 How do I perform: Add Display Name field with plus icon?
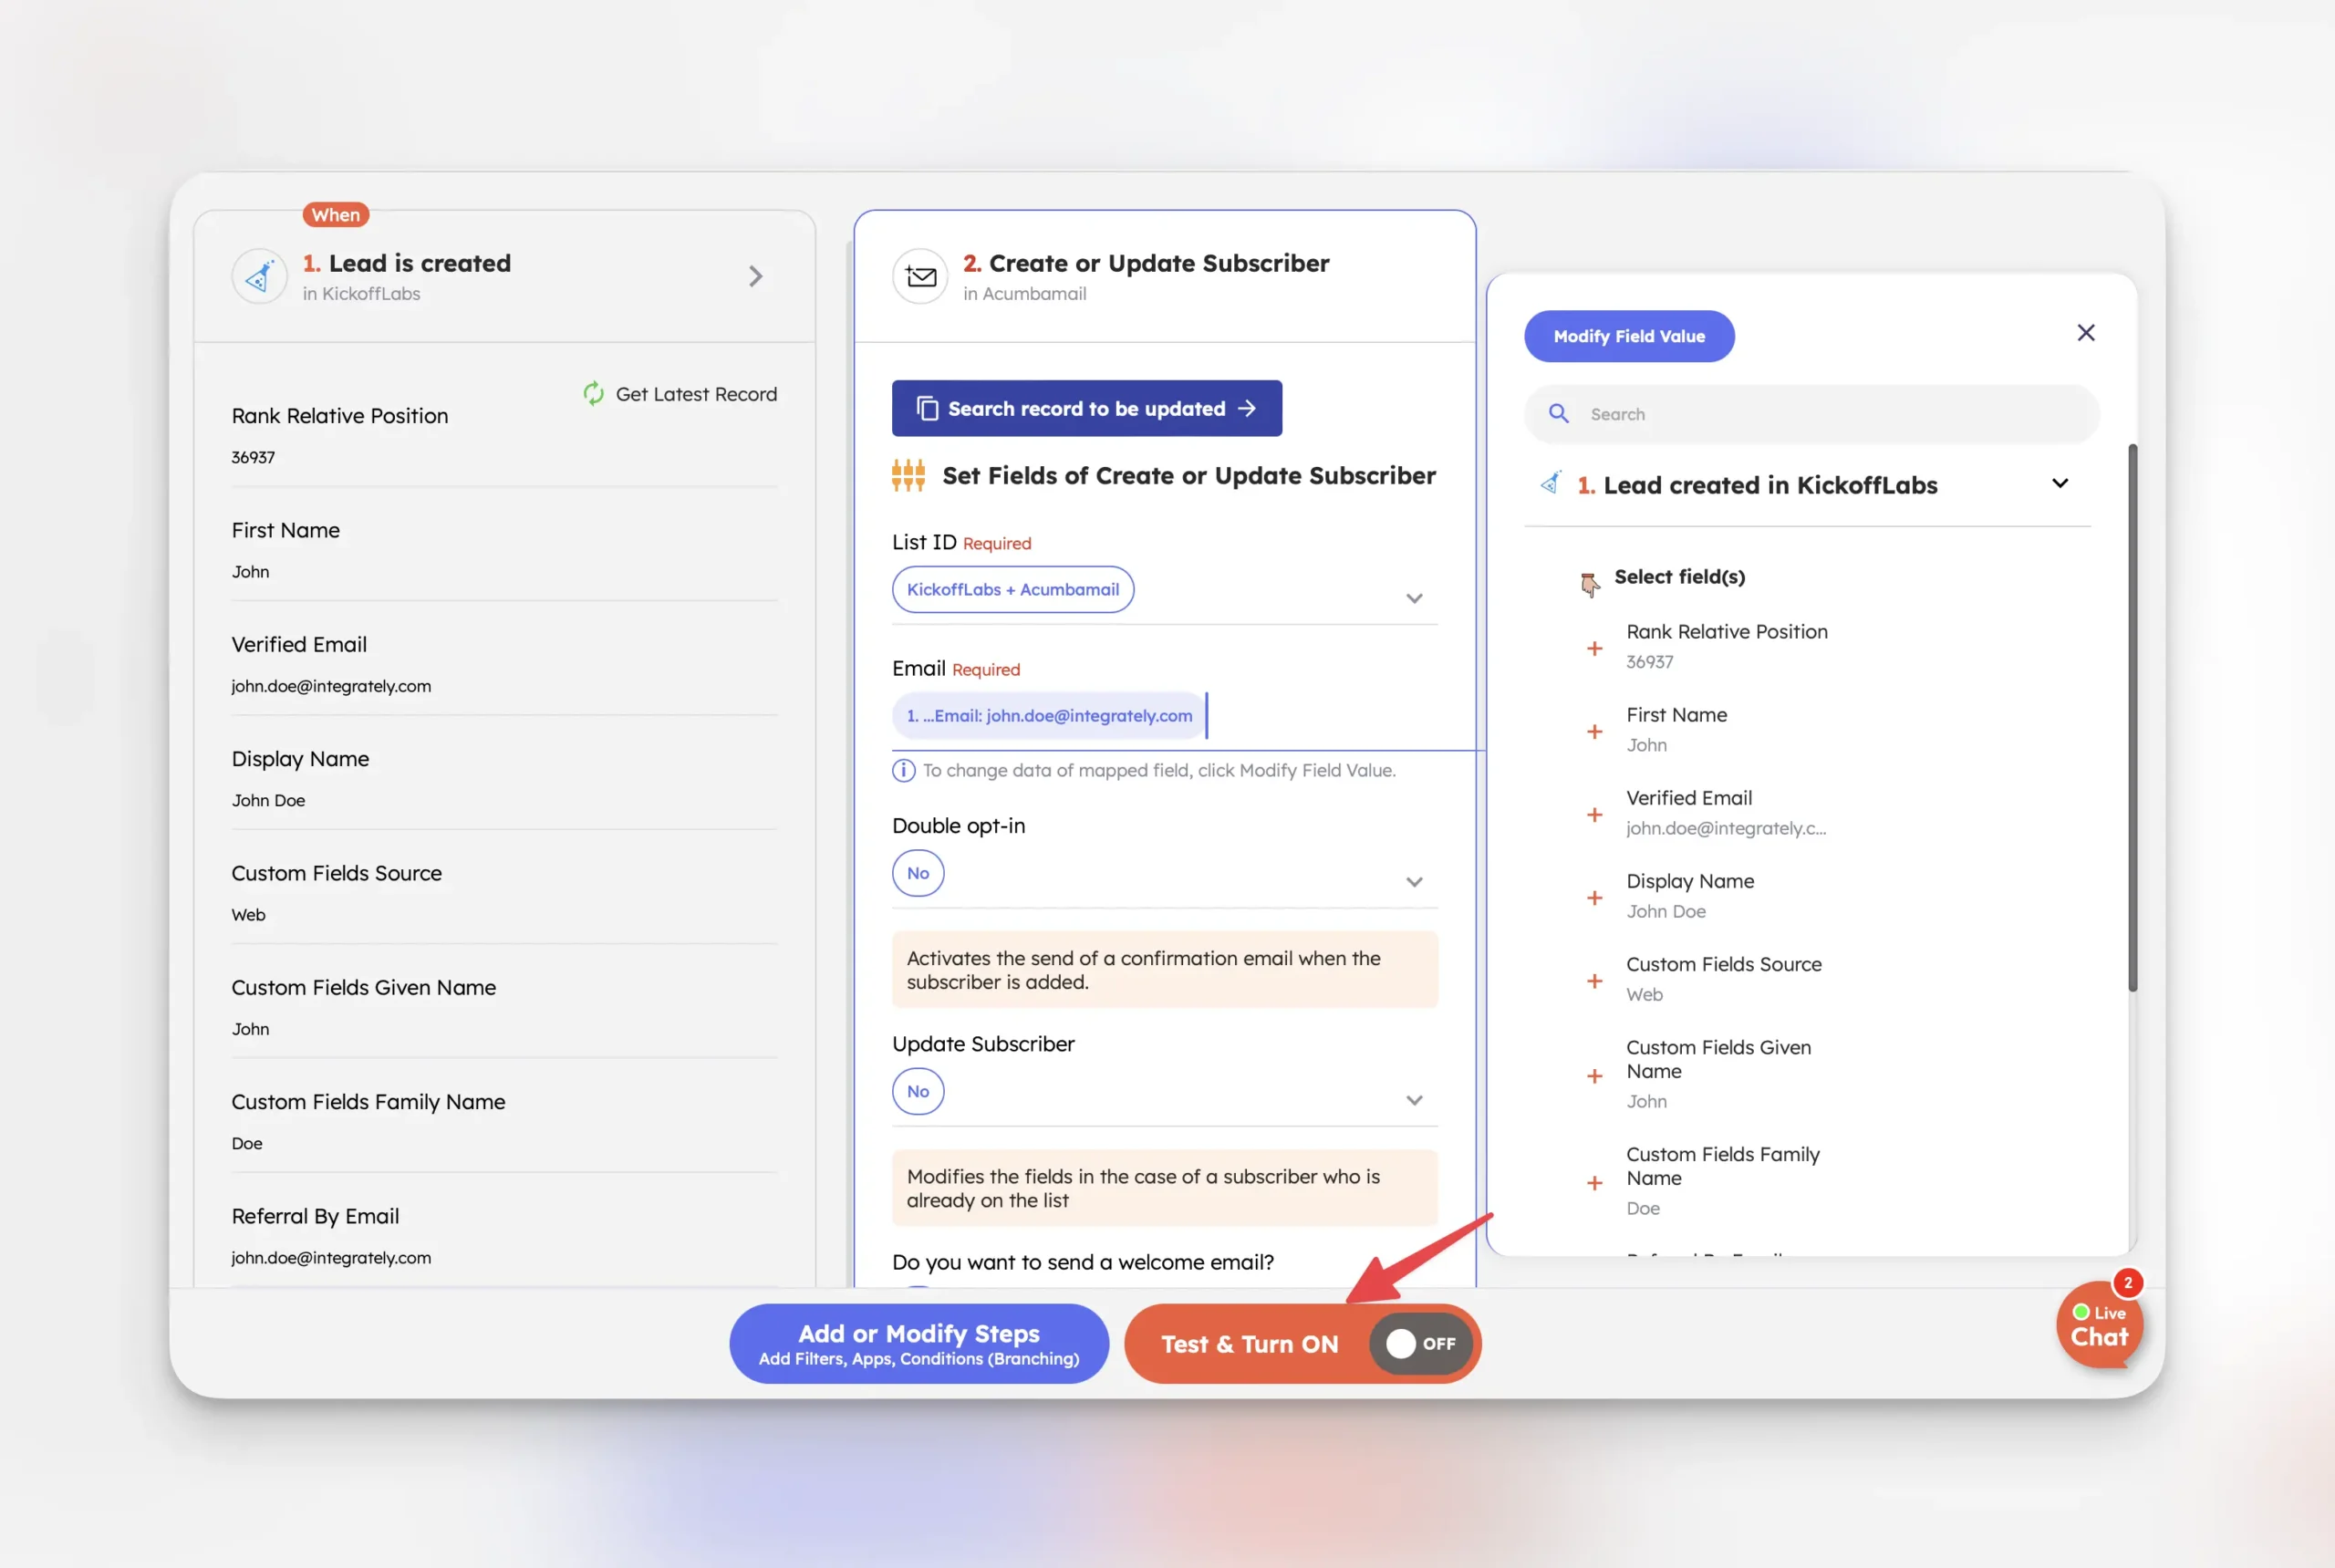click(x=1595, y=897)
